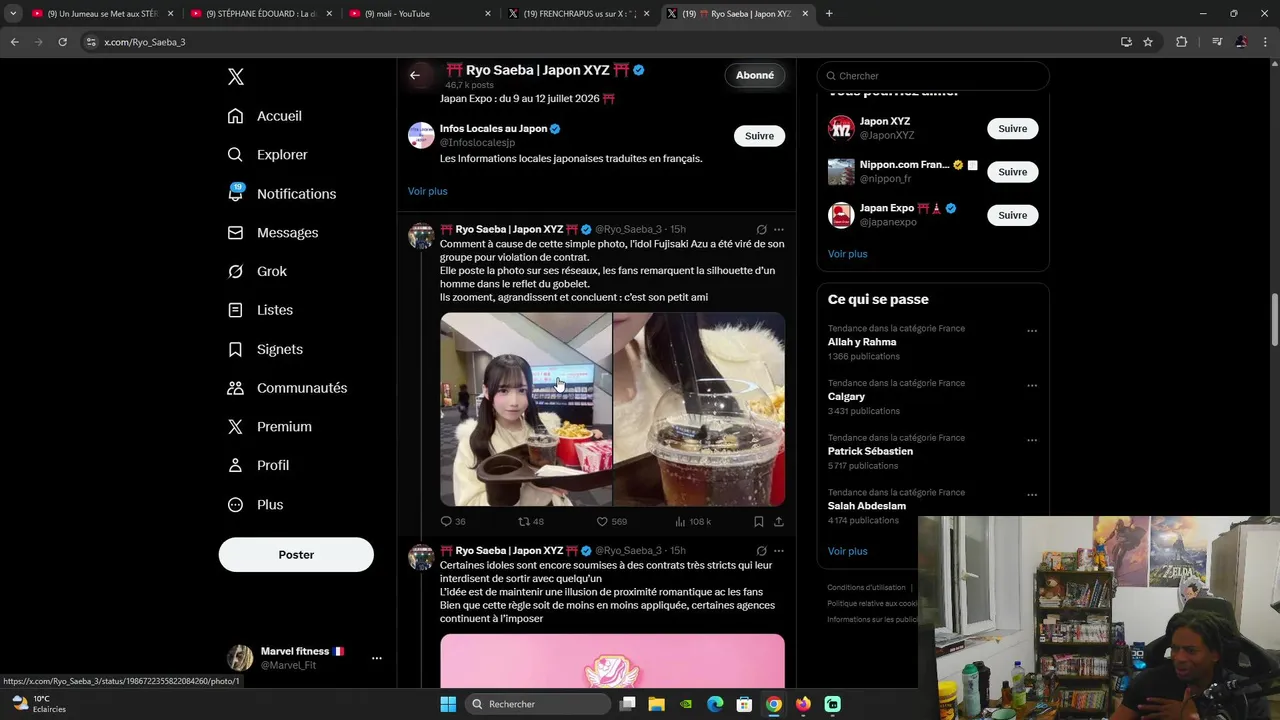Open more options on Fujisaki Azu post
Screen dimensions: 1280x720
779,229
